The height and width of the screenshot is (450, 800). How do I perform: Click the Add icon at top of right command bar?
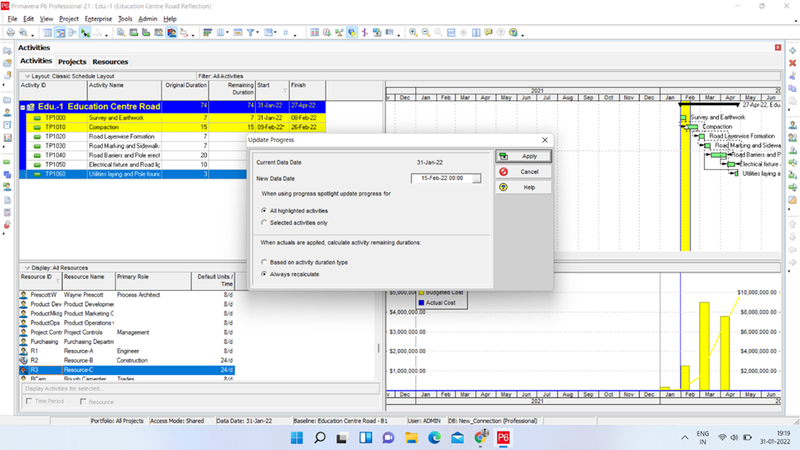coord(792,51)
